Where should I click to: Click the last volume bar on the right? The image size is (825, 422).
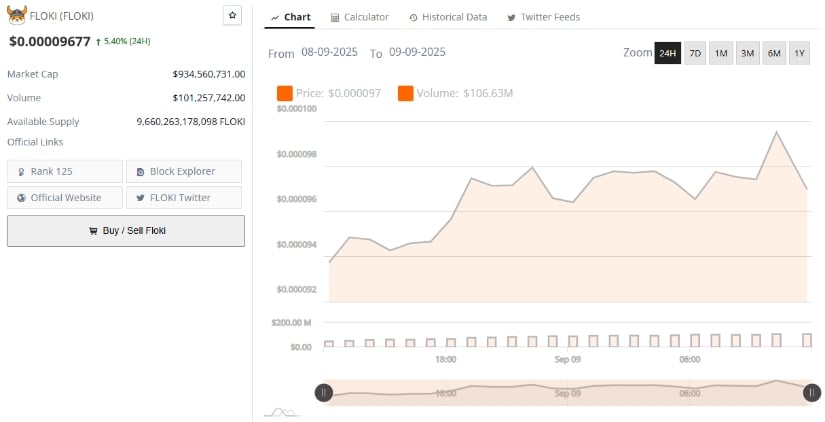pos(807,340)
